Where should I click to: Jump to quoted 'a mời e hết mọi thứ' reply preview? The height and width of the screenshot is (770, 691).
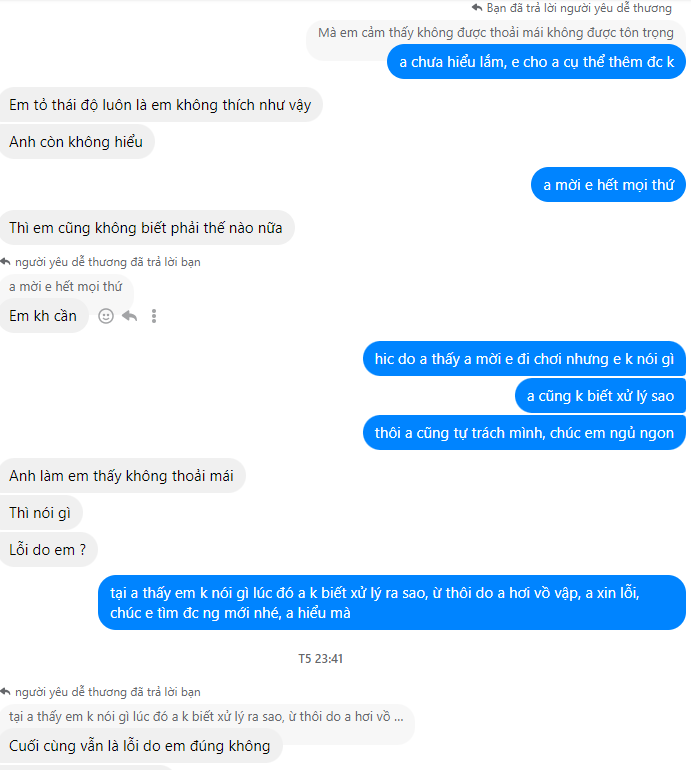66,286
